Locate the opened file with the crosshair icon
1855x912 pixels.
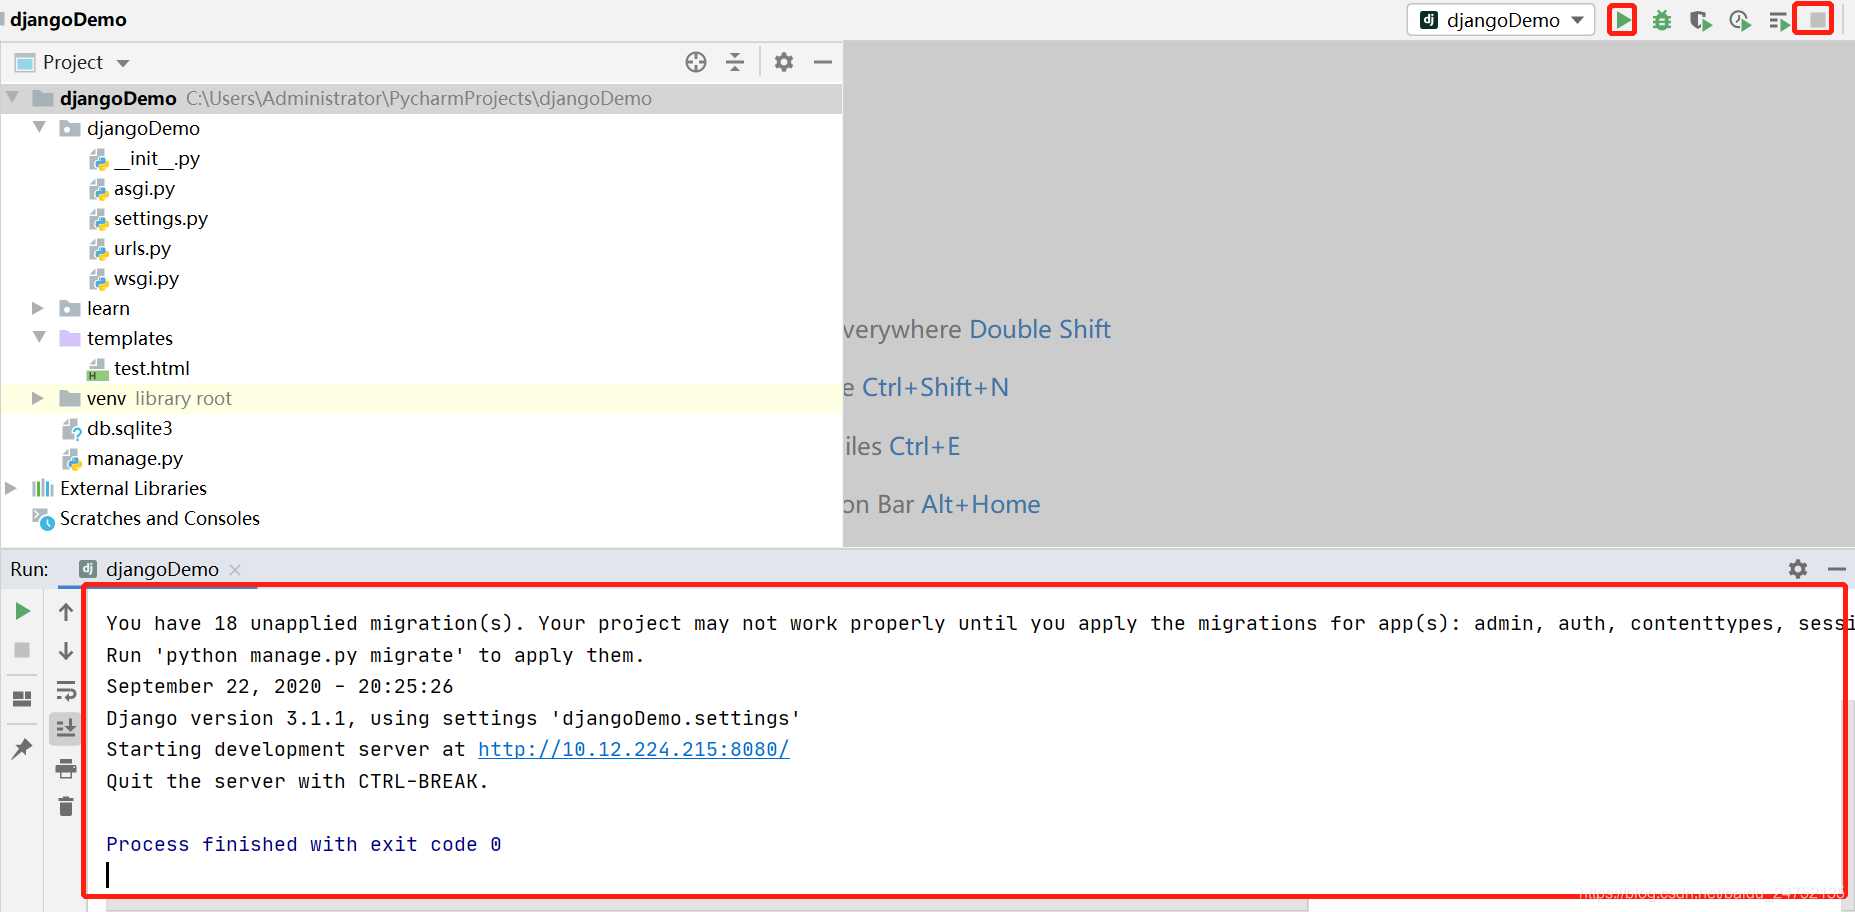(696, 62)
